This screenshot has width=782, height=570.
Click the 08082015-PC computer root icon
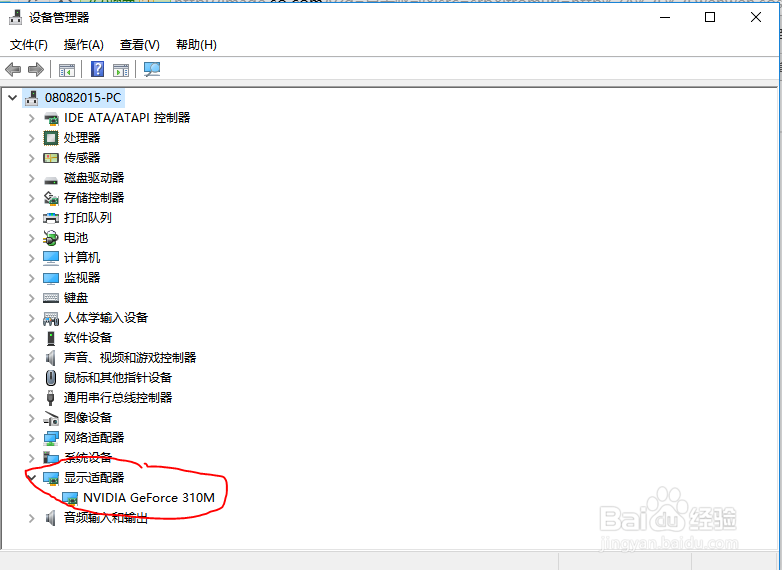point(31,98)
